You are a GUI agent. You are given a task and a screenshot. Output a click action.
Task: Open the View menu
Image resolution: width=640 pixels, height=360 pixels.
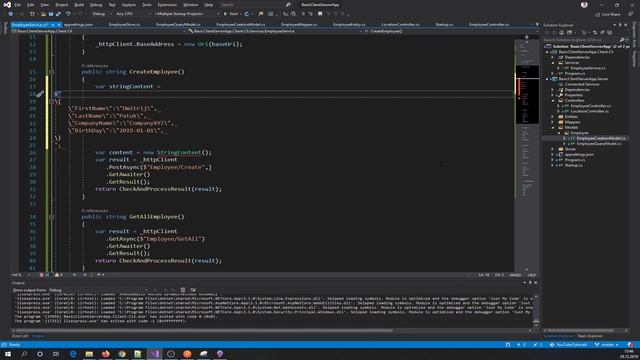click(45, 5)
